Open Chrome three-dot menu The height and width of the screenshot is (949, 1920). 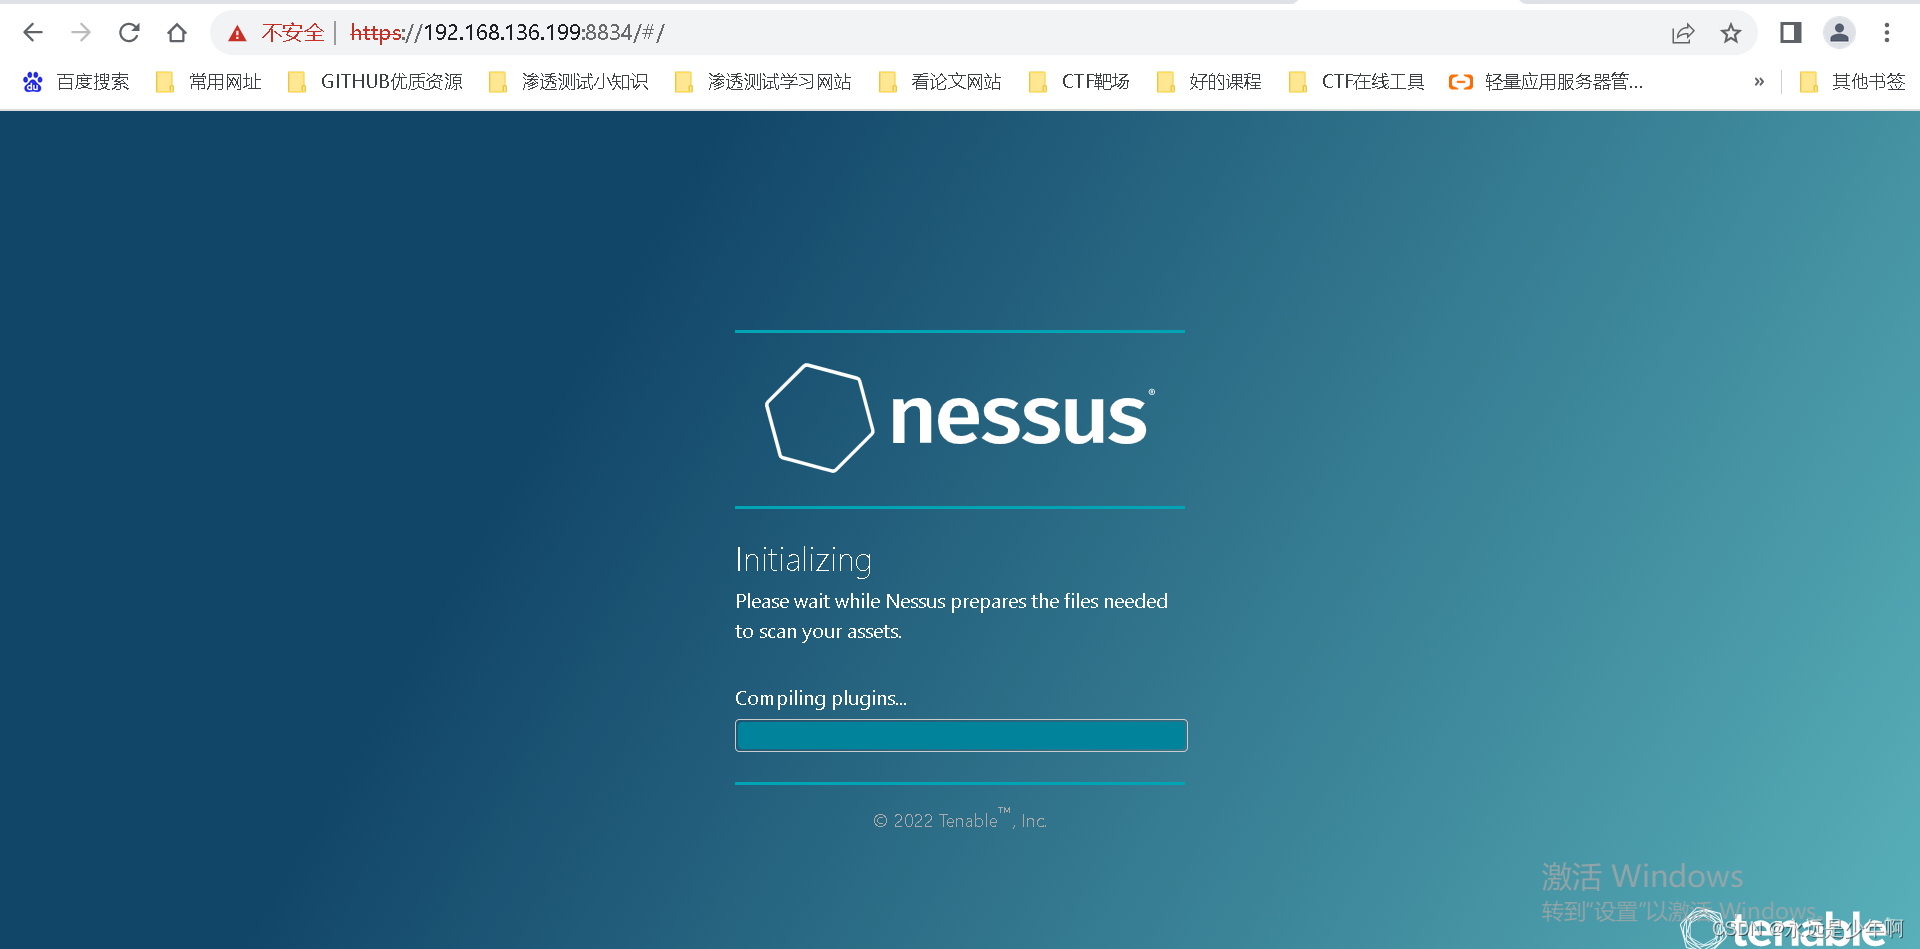coord(1887,33)
